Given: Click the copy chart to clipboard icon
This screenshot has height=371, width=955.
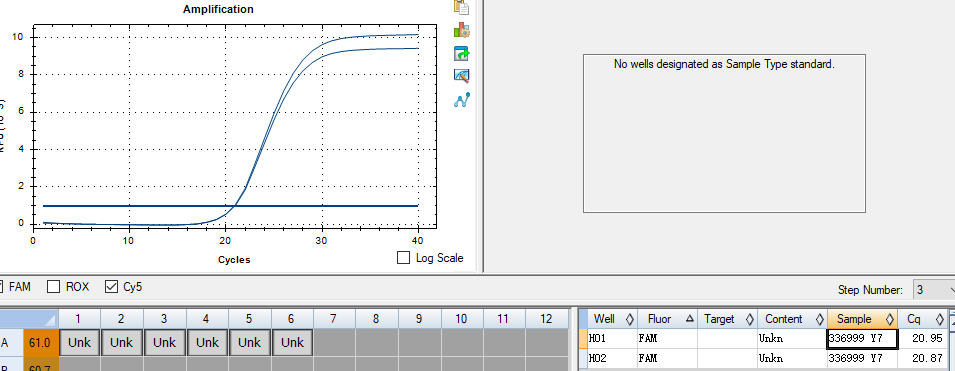Looking at the screenshot, I should click(x=462, y=7).
